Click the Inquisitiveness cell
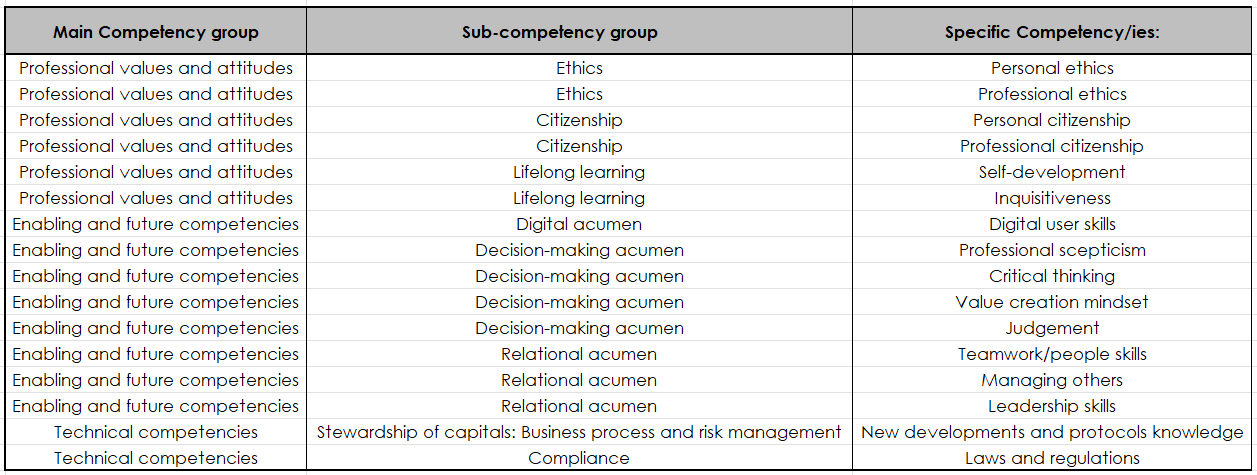 coord(1052,198)
